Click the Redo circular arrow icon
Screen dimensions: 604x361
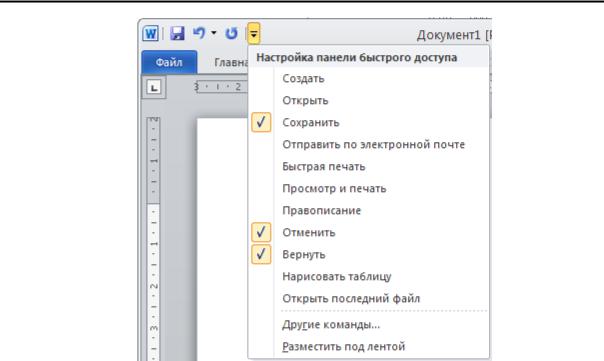(x=231, y=34)
